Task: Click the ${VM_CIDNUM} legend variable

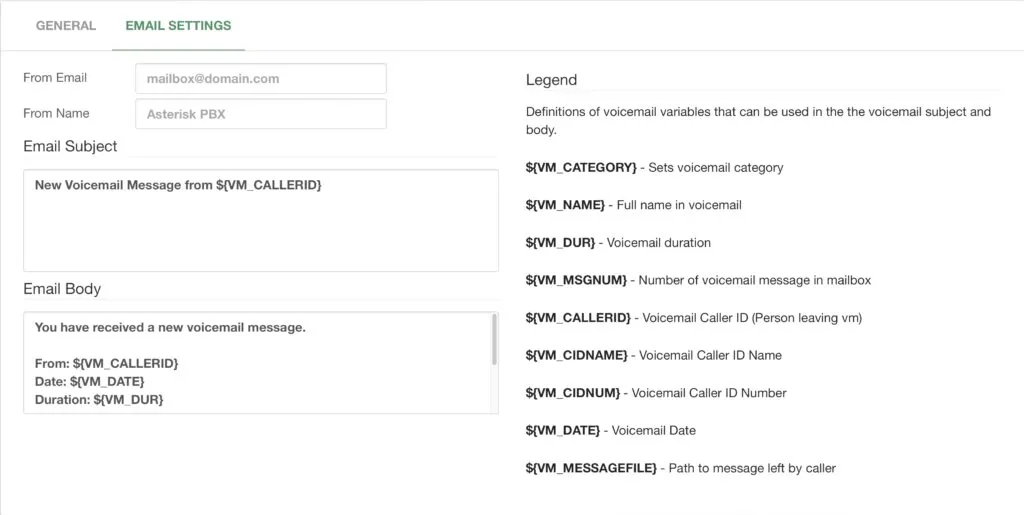Action: pyautogui.click(x=573, y=393)
